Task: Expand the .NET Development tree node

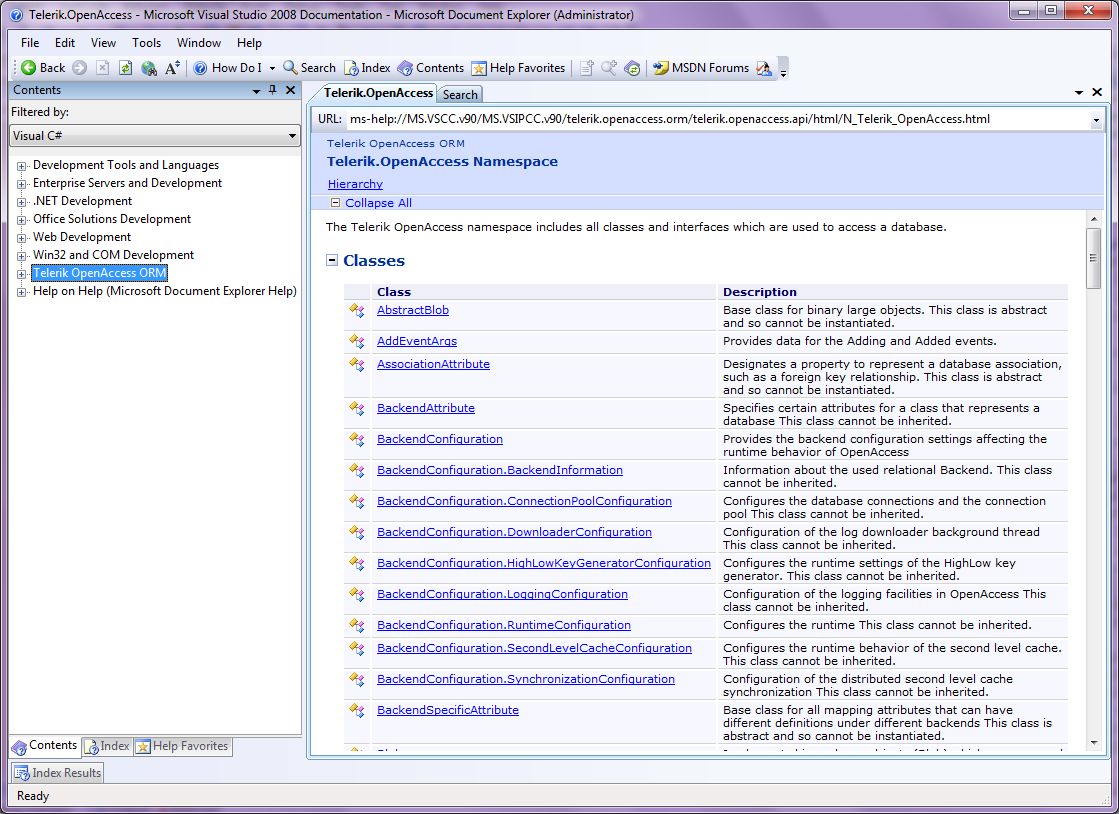Action: (22, 201)
